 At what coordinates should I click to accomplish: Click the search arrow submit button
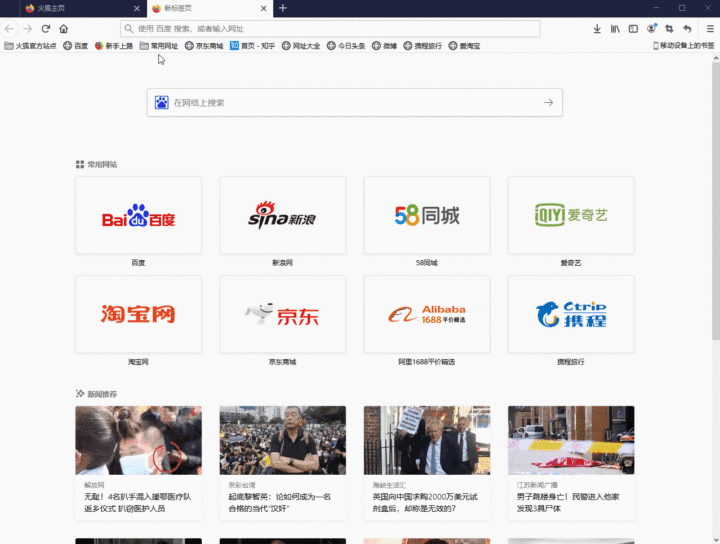549,102
